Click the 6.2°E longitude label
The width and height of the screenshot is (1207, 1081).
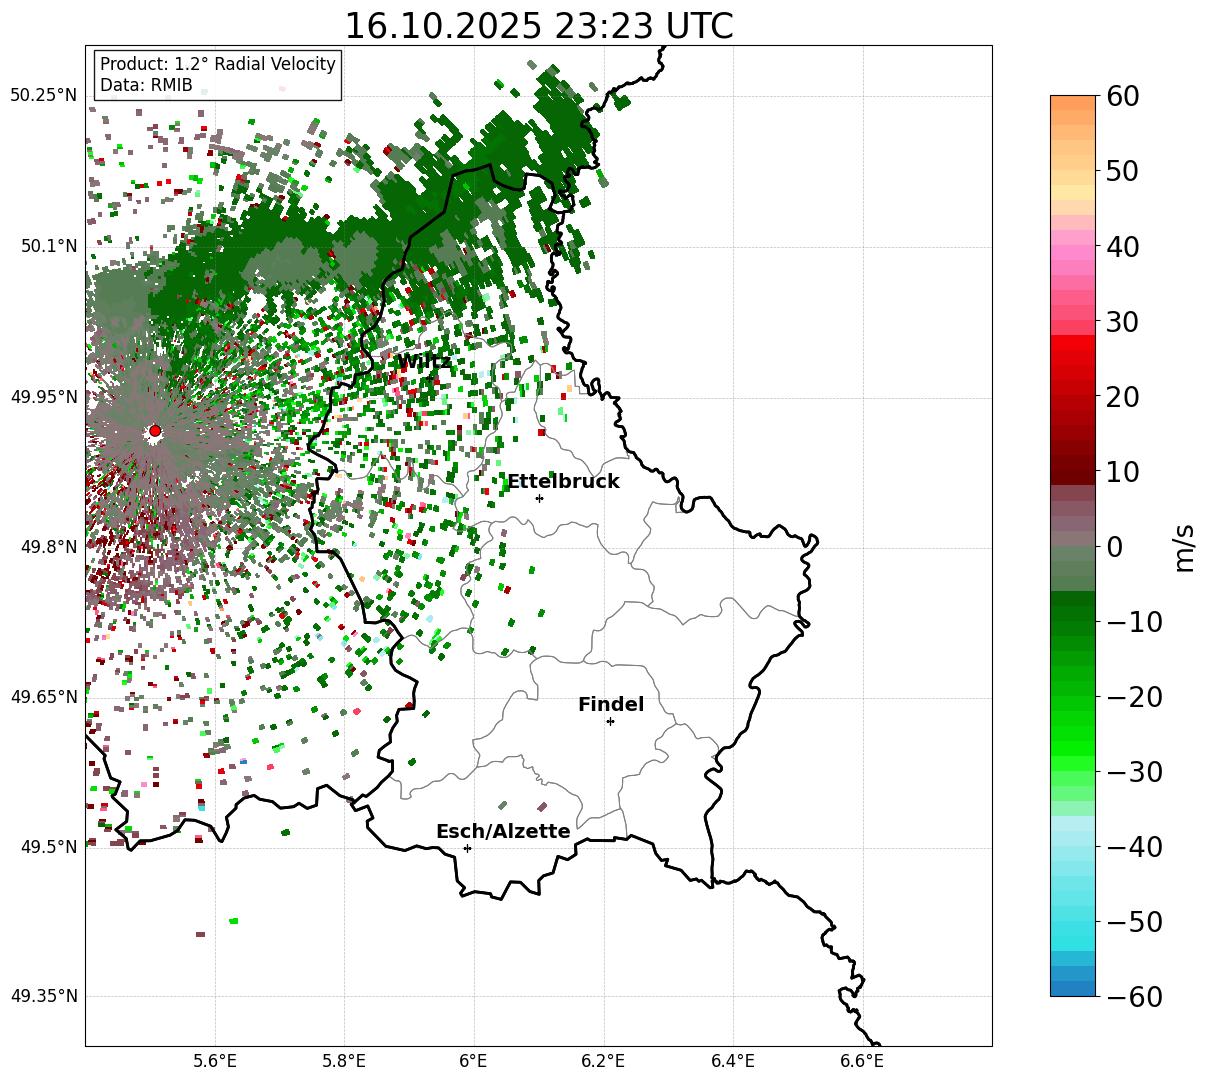(x=603, y=1061)
